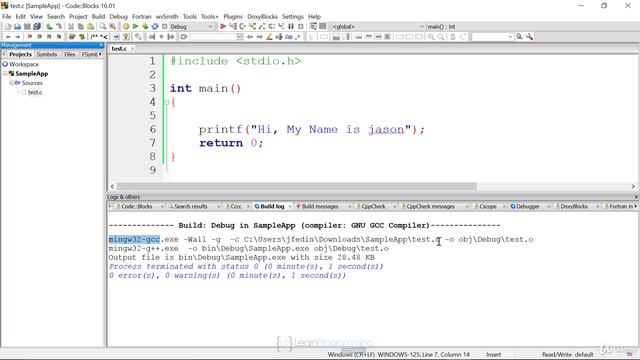Click the S source toggle icon
640x360 pixels.
453,37
